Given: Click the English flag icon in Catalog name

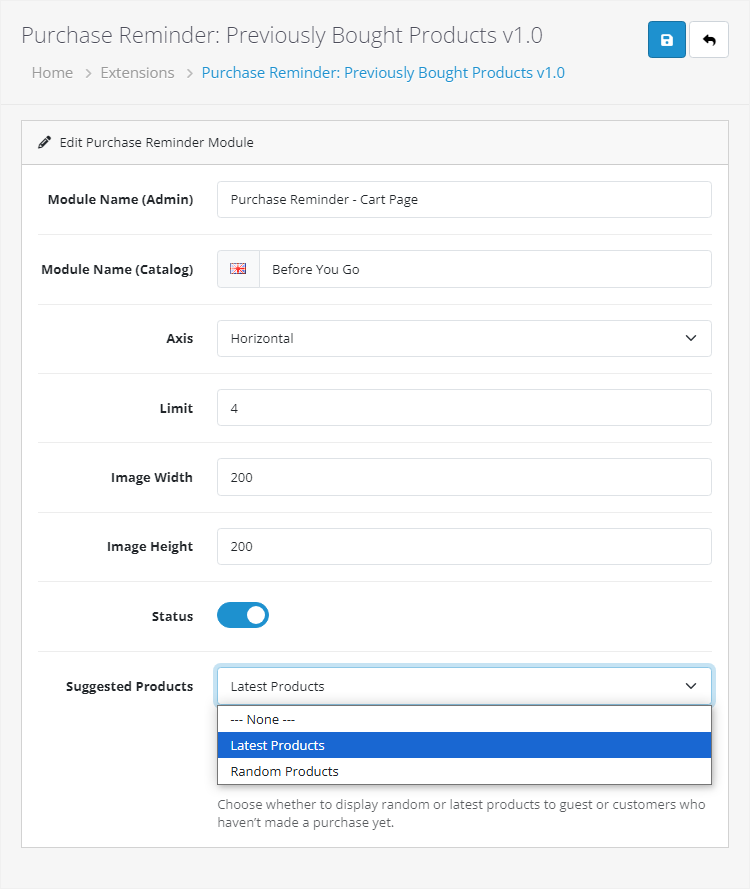Looking at the screenshot, I should [x=238, y=269].
